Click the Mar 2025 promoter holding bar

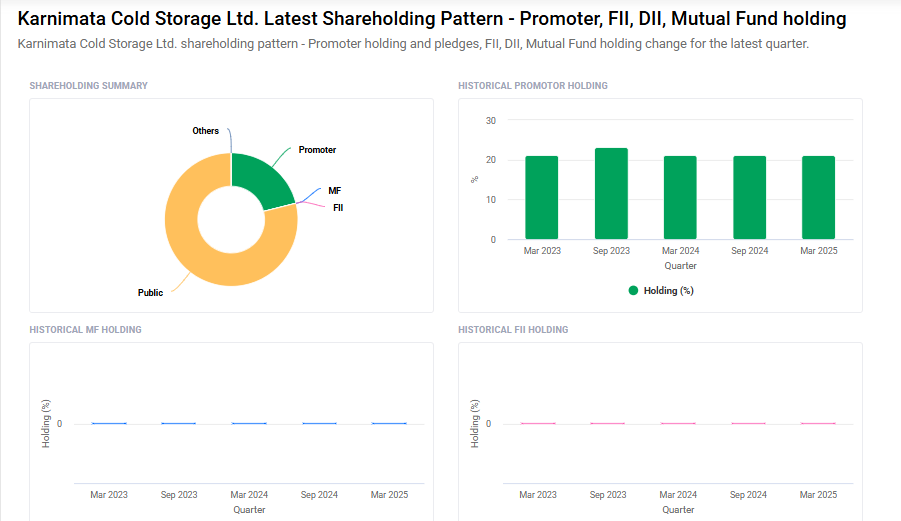818,198
